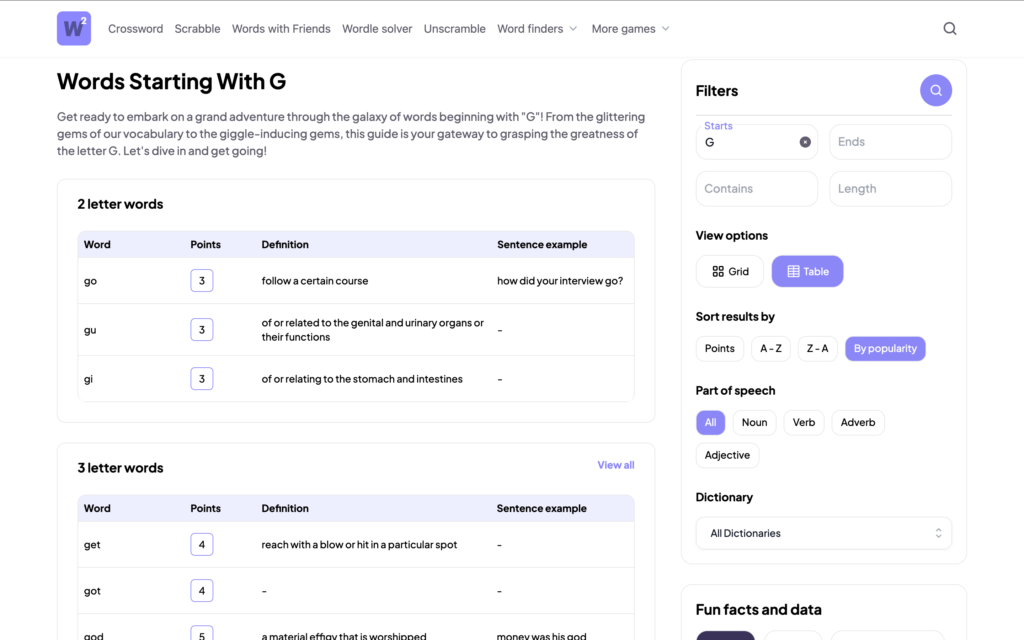Sort results by Points

click(x=719, y=348)
